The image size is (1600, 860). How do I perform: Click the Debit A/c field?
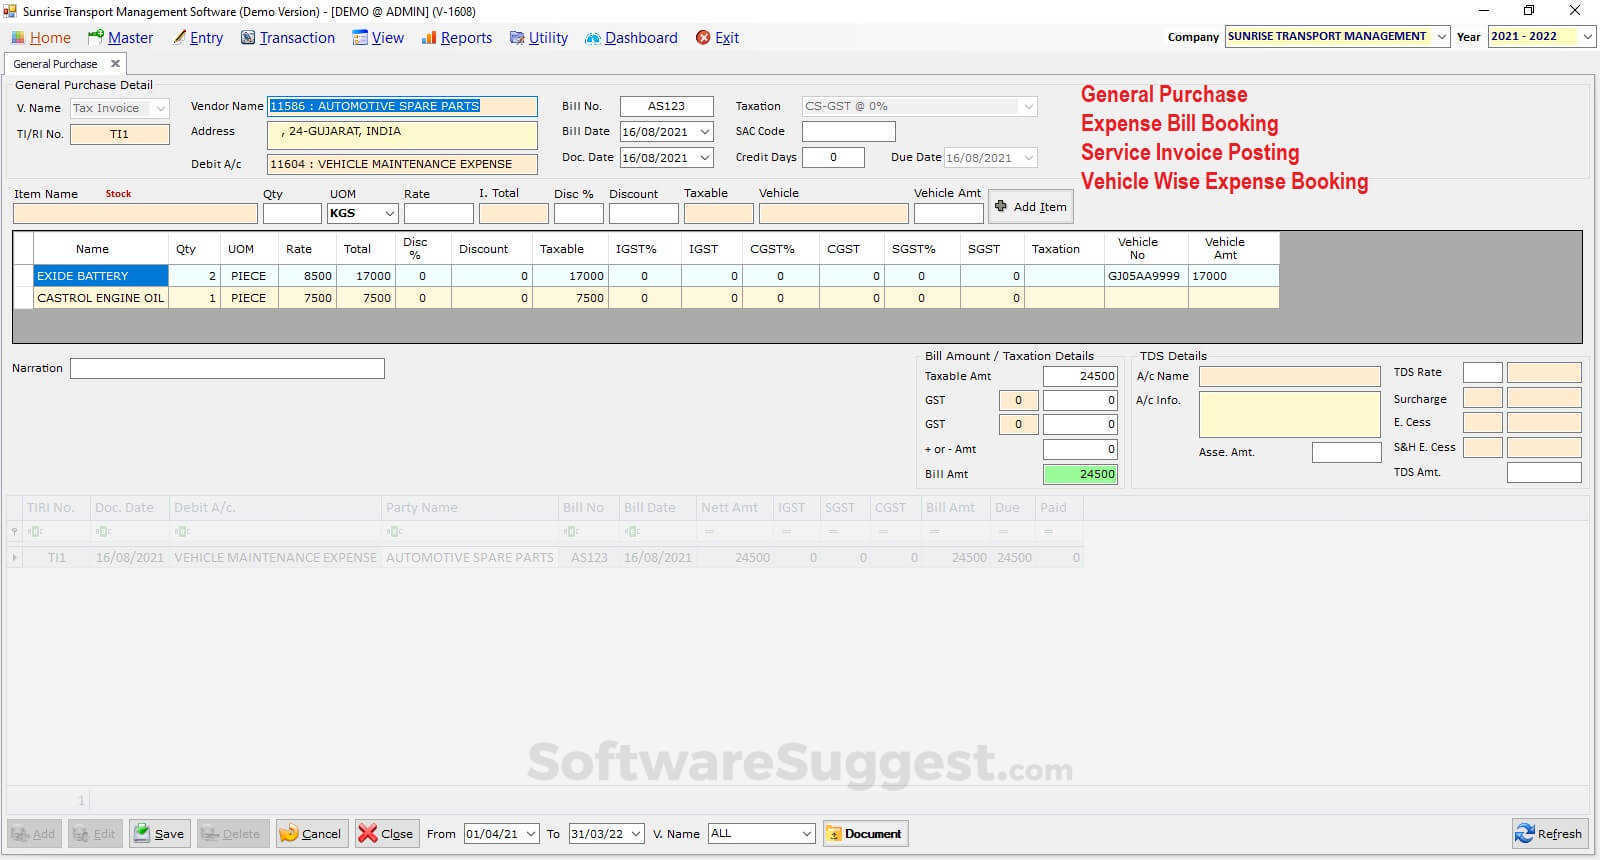coord(402,164)
